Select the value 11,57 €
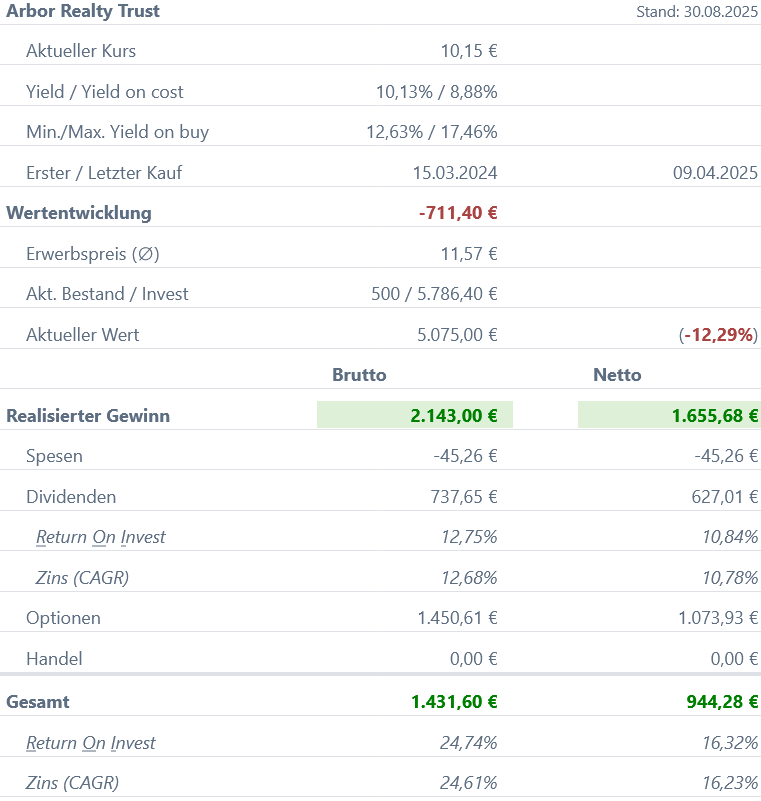The image size is (761, 801). pos(469,253)
